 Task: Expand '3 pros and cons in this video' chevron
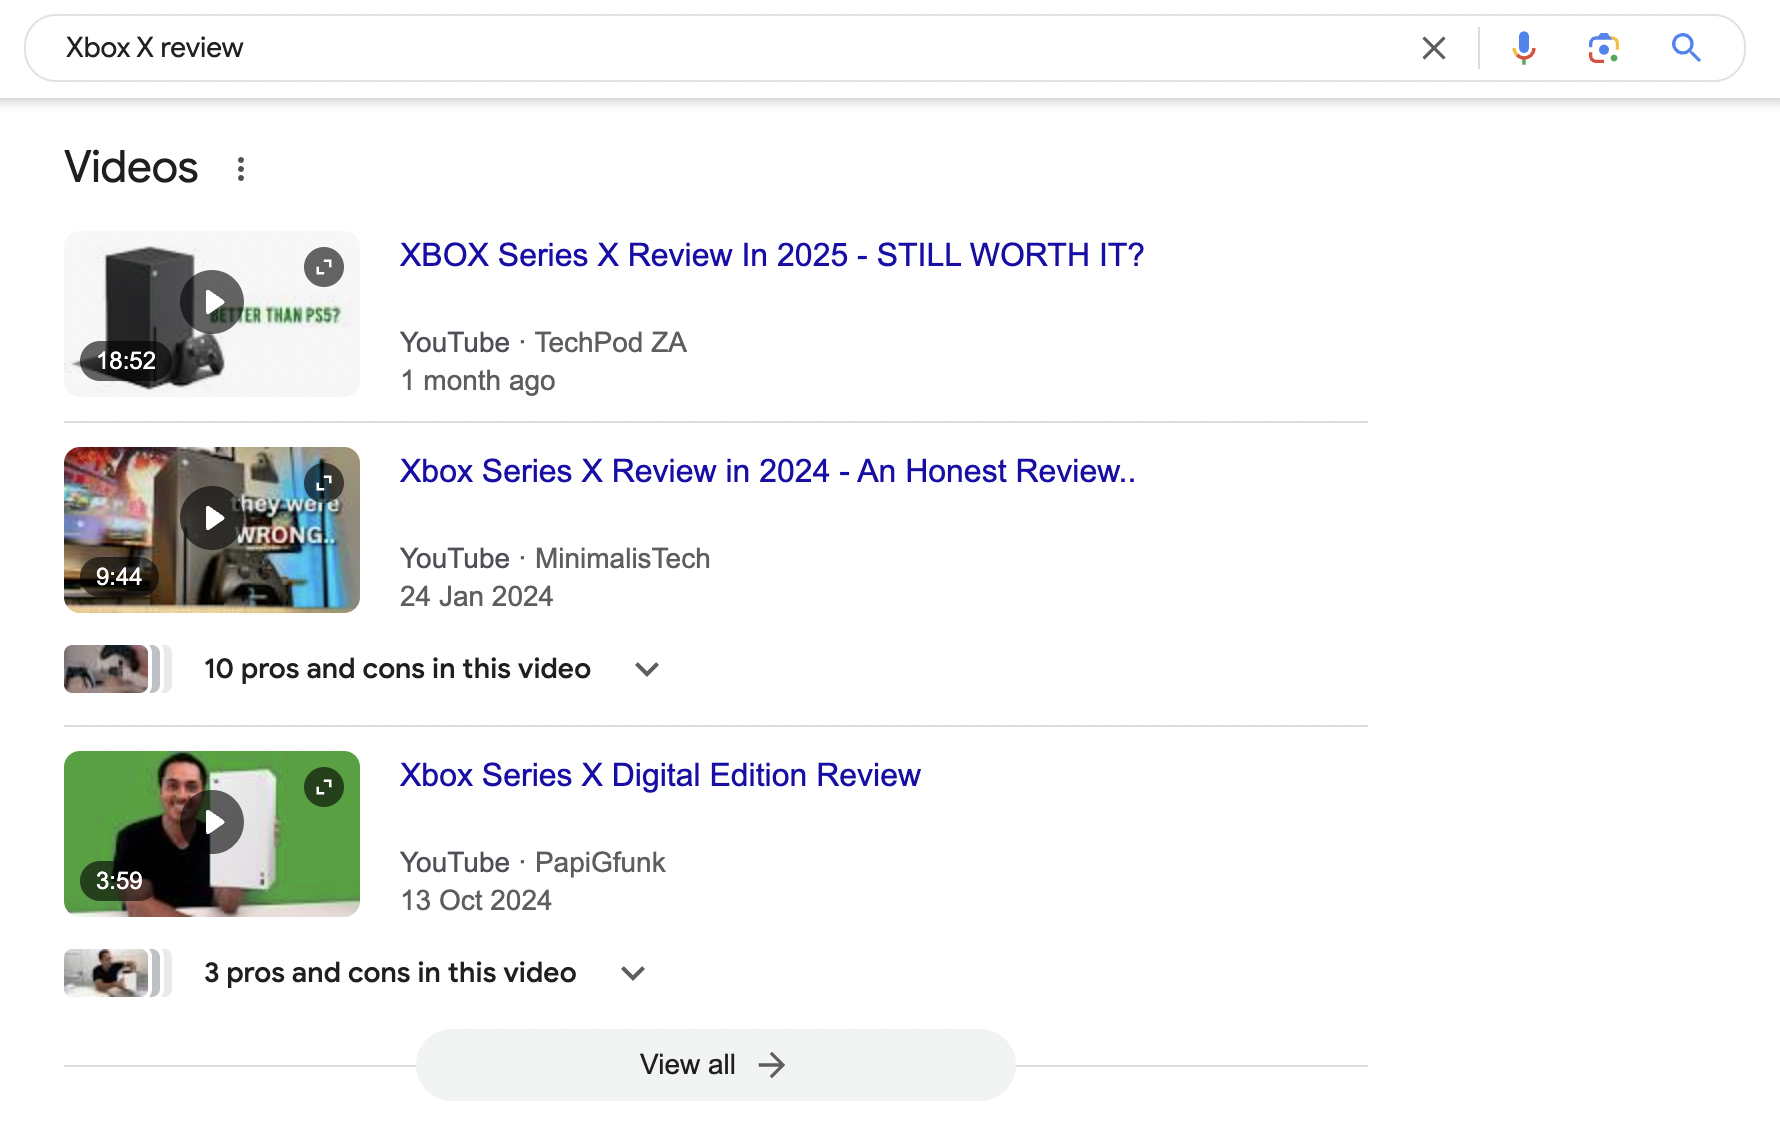click(633, 973)
